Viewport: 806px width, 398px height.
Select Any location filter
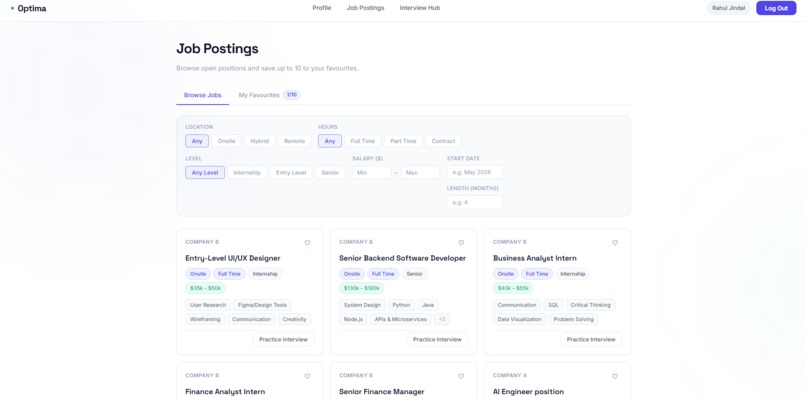197,141
